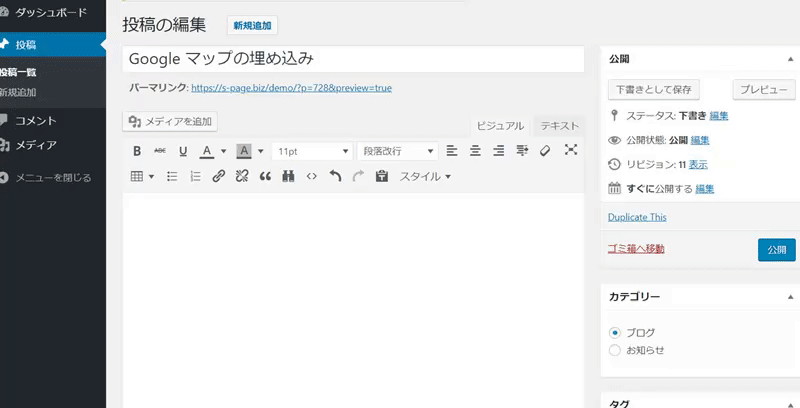
Task: Click the Duplicate This link
Action: pos(637,217)
